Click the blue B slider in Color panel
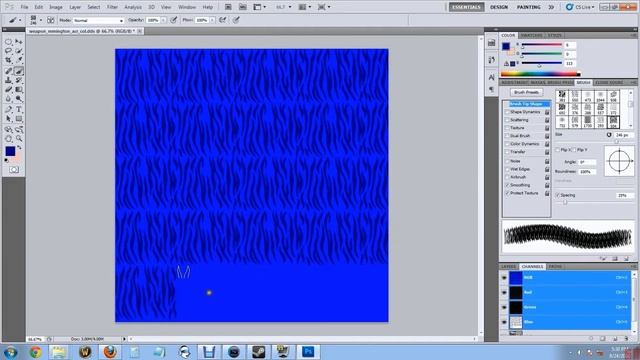Viewport: 640px width, 360px height. (542, 63)
